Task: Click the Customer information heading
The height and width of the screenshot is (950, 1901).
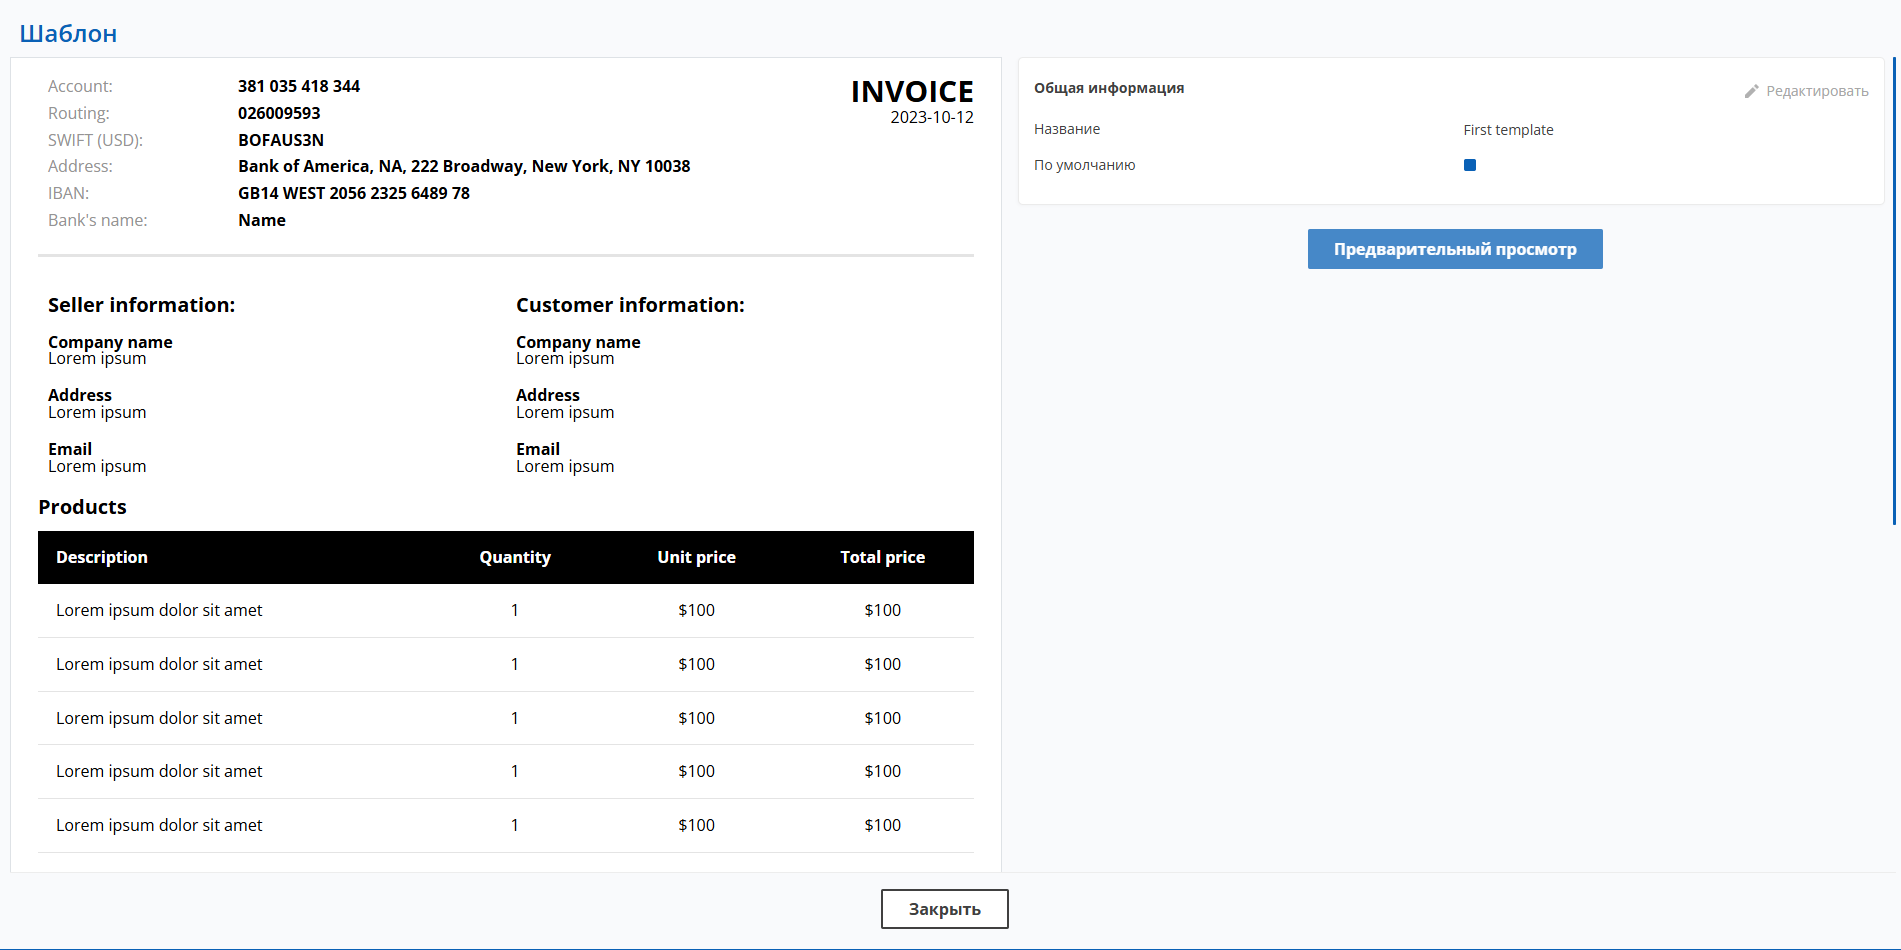Action: (x=630, y=305)
